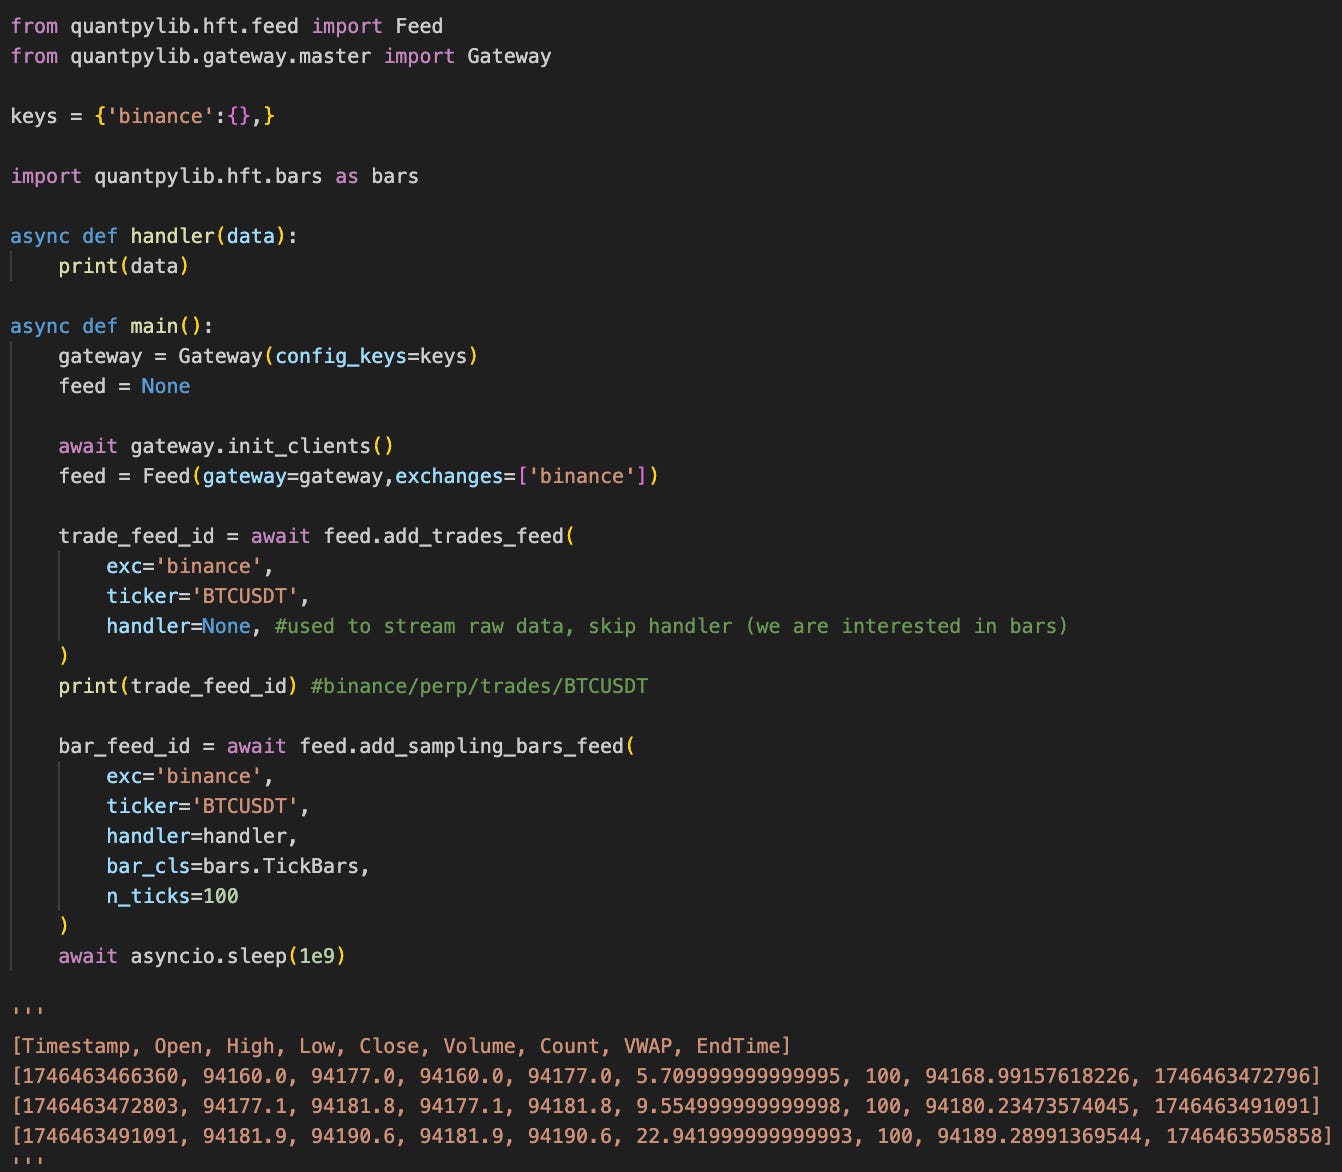Click the 'print(data)' statement

click(124, 266)
